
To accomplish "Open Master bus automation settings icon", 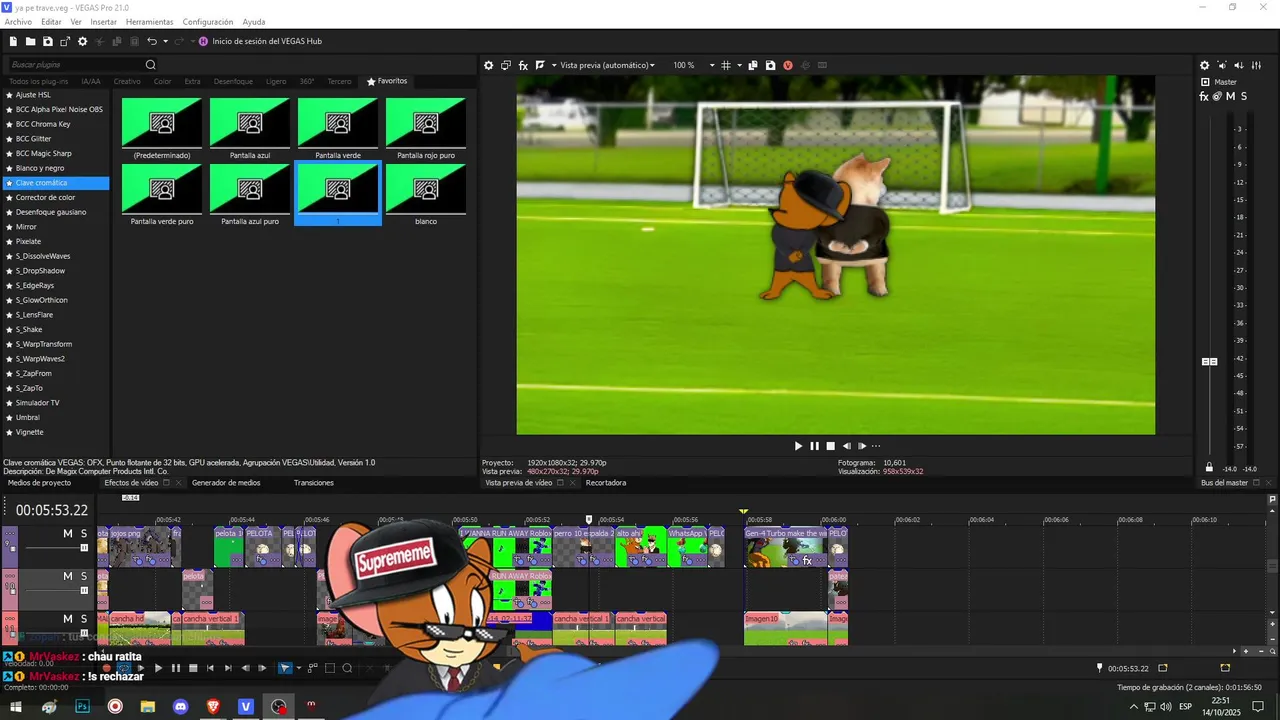I will [x=1217, y=97].
